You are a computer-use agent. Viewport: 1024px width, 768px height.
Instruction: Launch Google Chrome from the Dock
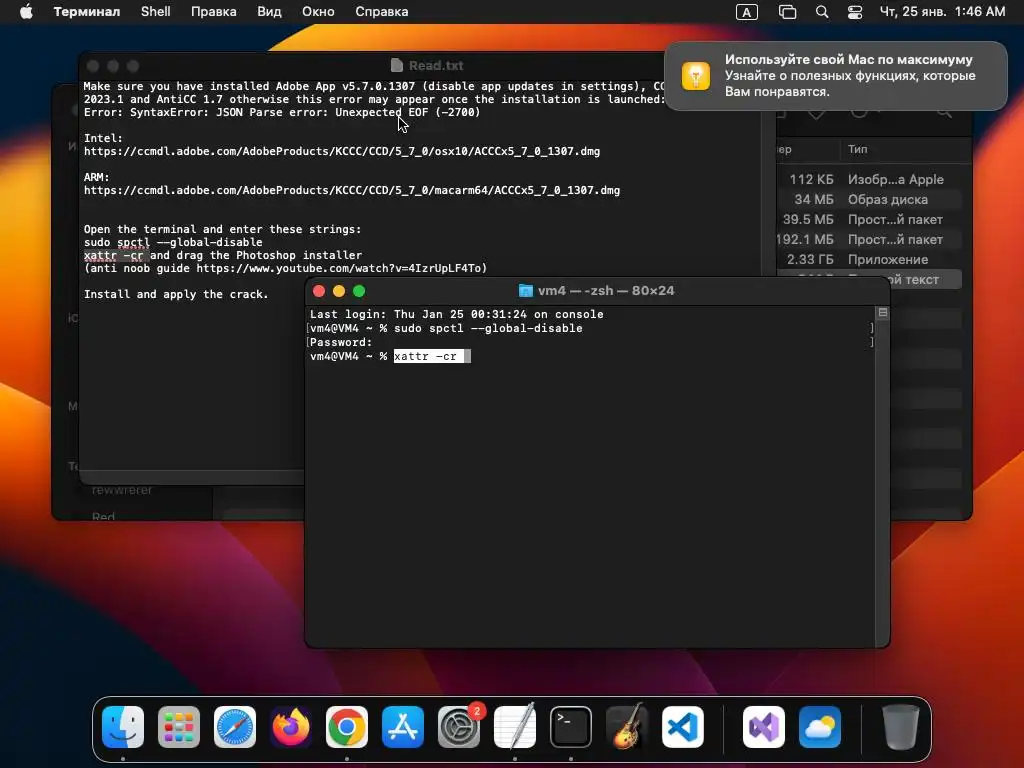[347, 727]
